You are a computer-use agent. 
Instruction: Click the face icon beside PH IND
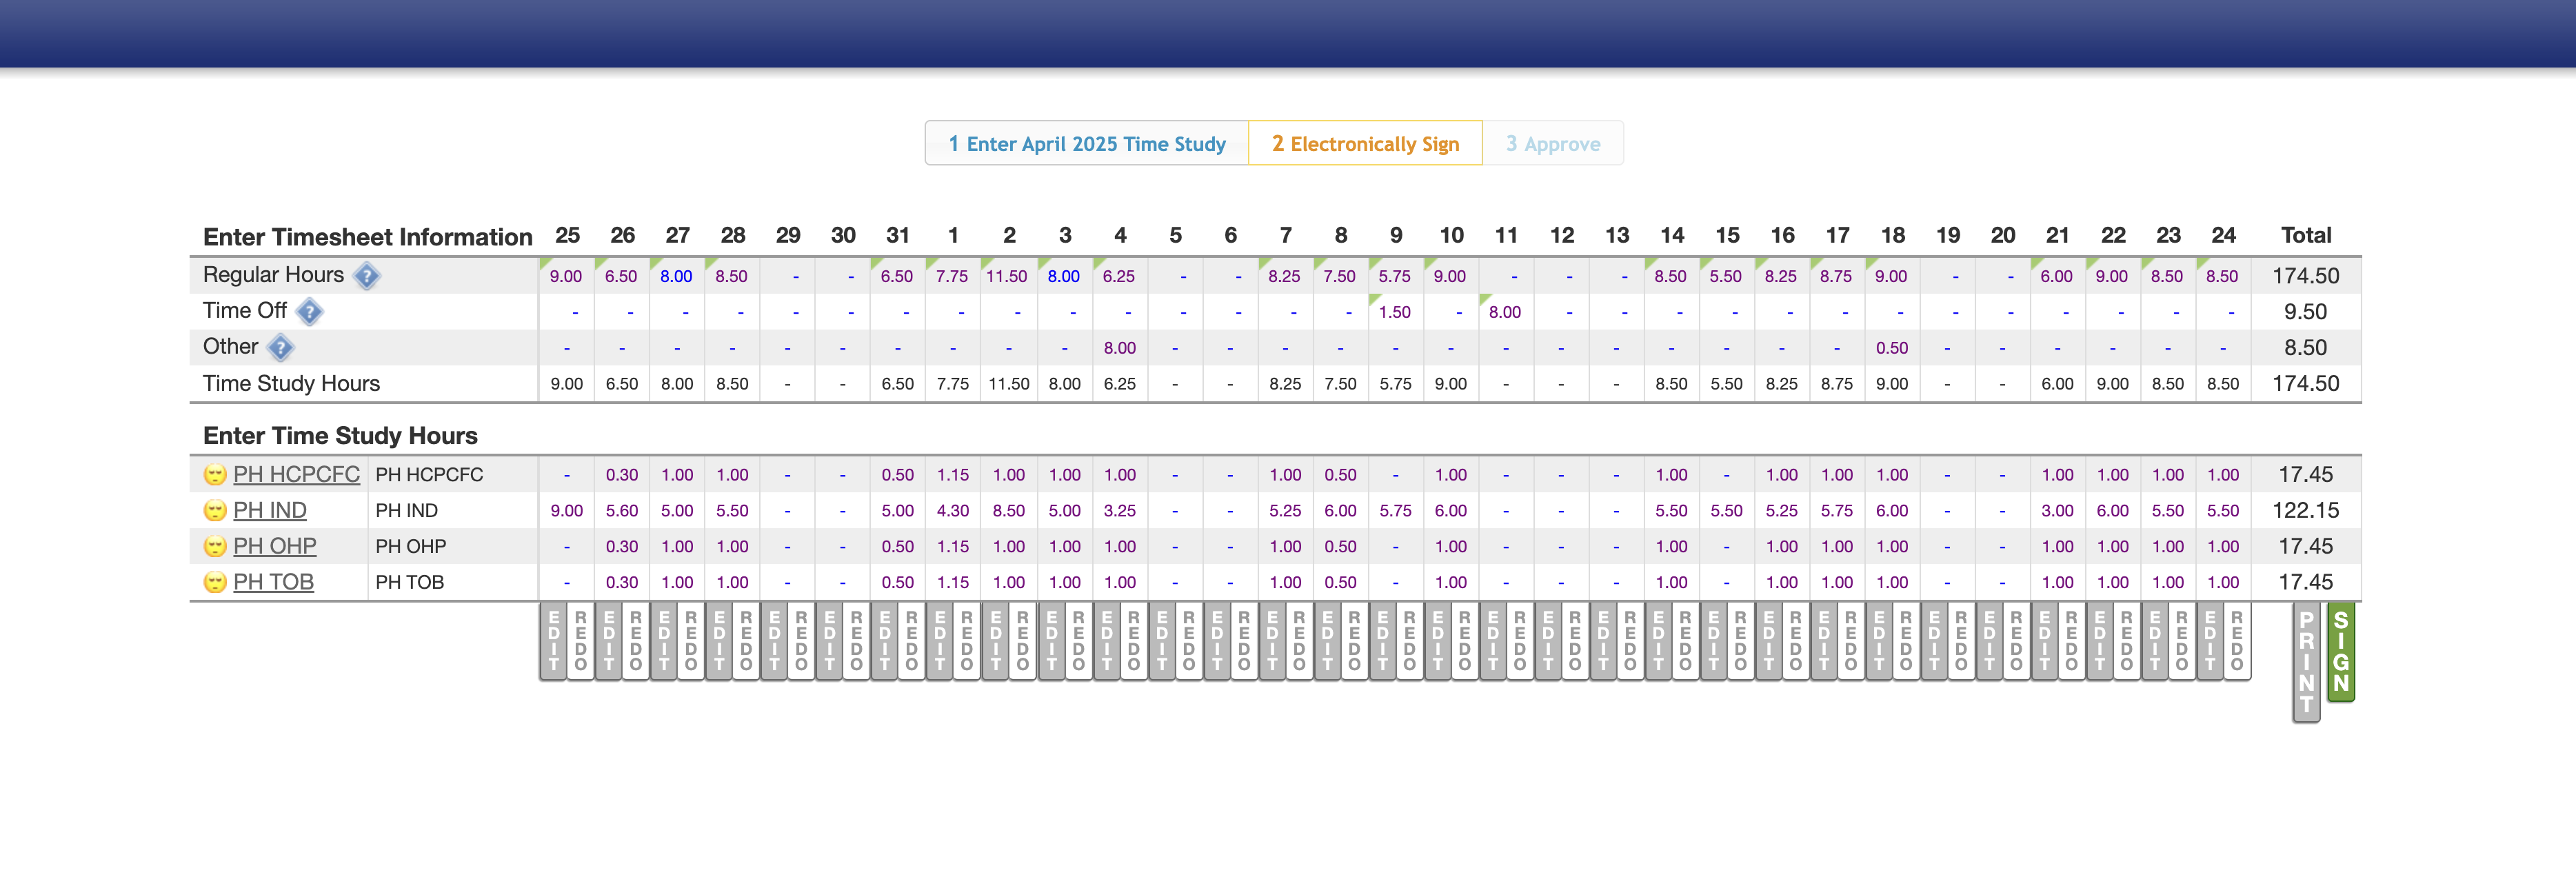(x=215, y=511)
